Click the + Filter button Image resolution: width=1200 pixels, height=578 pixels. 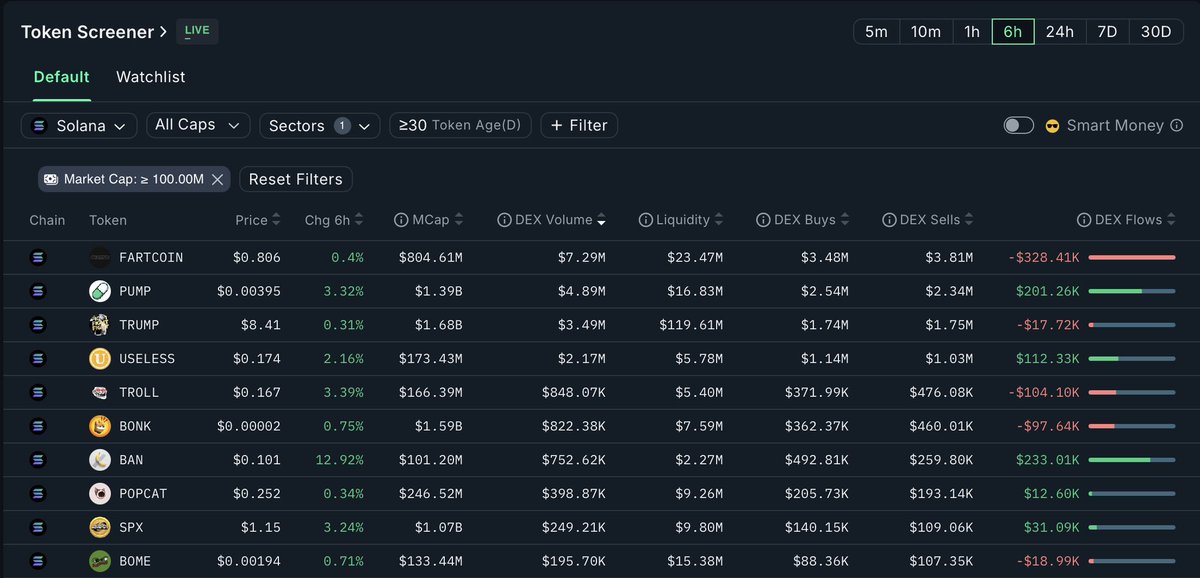579,125
